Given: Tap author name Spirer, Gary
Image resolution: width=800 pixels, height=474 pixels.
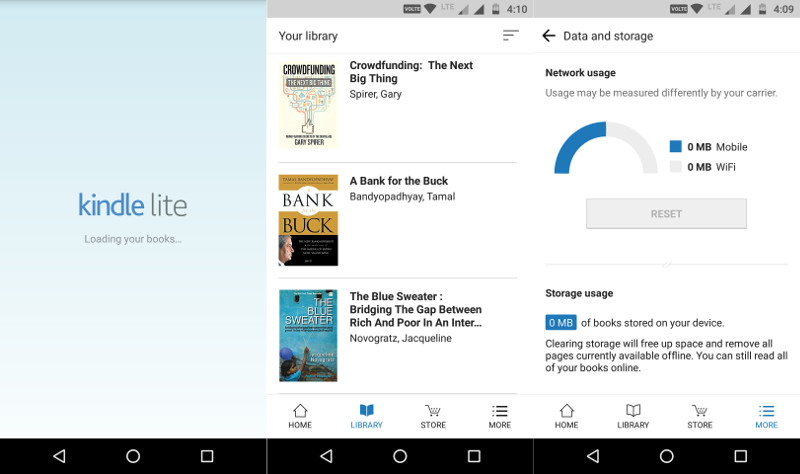Looking at the screenshot, I should pyautogui.click(x=376, y=94).
